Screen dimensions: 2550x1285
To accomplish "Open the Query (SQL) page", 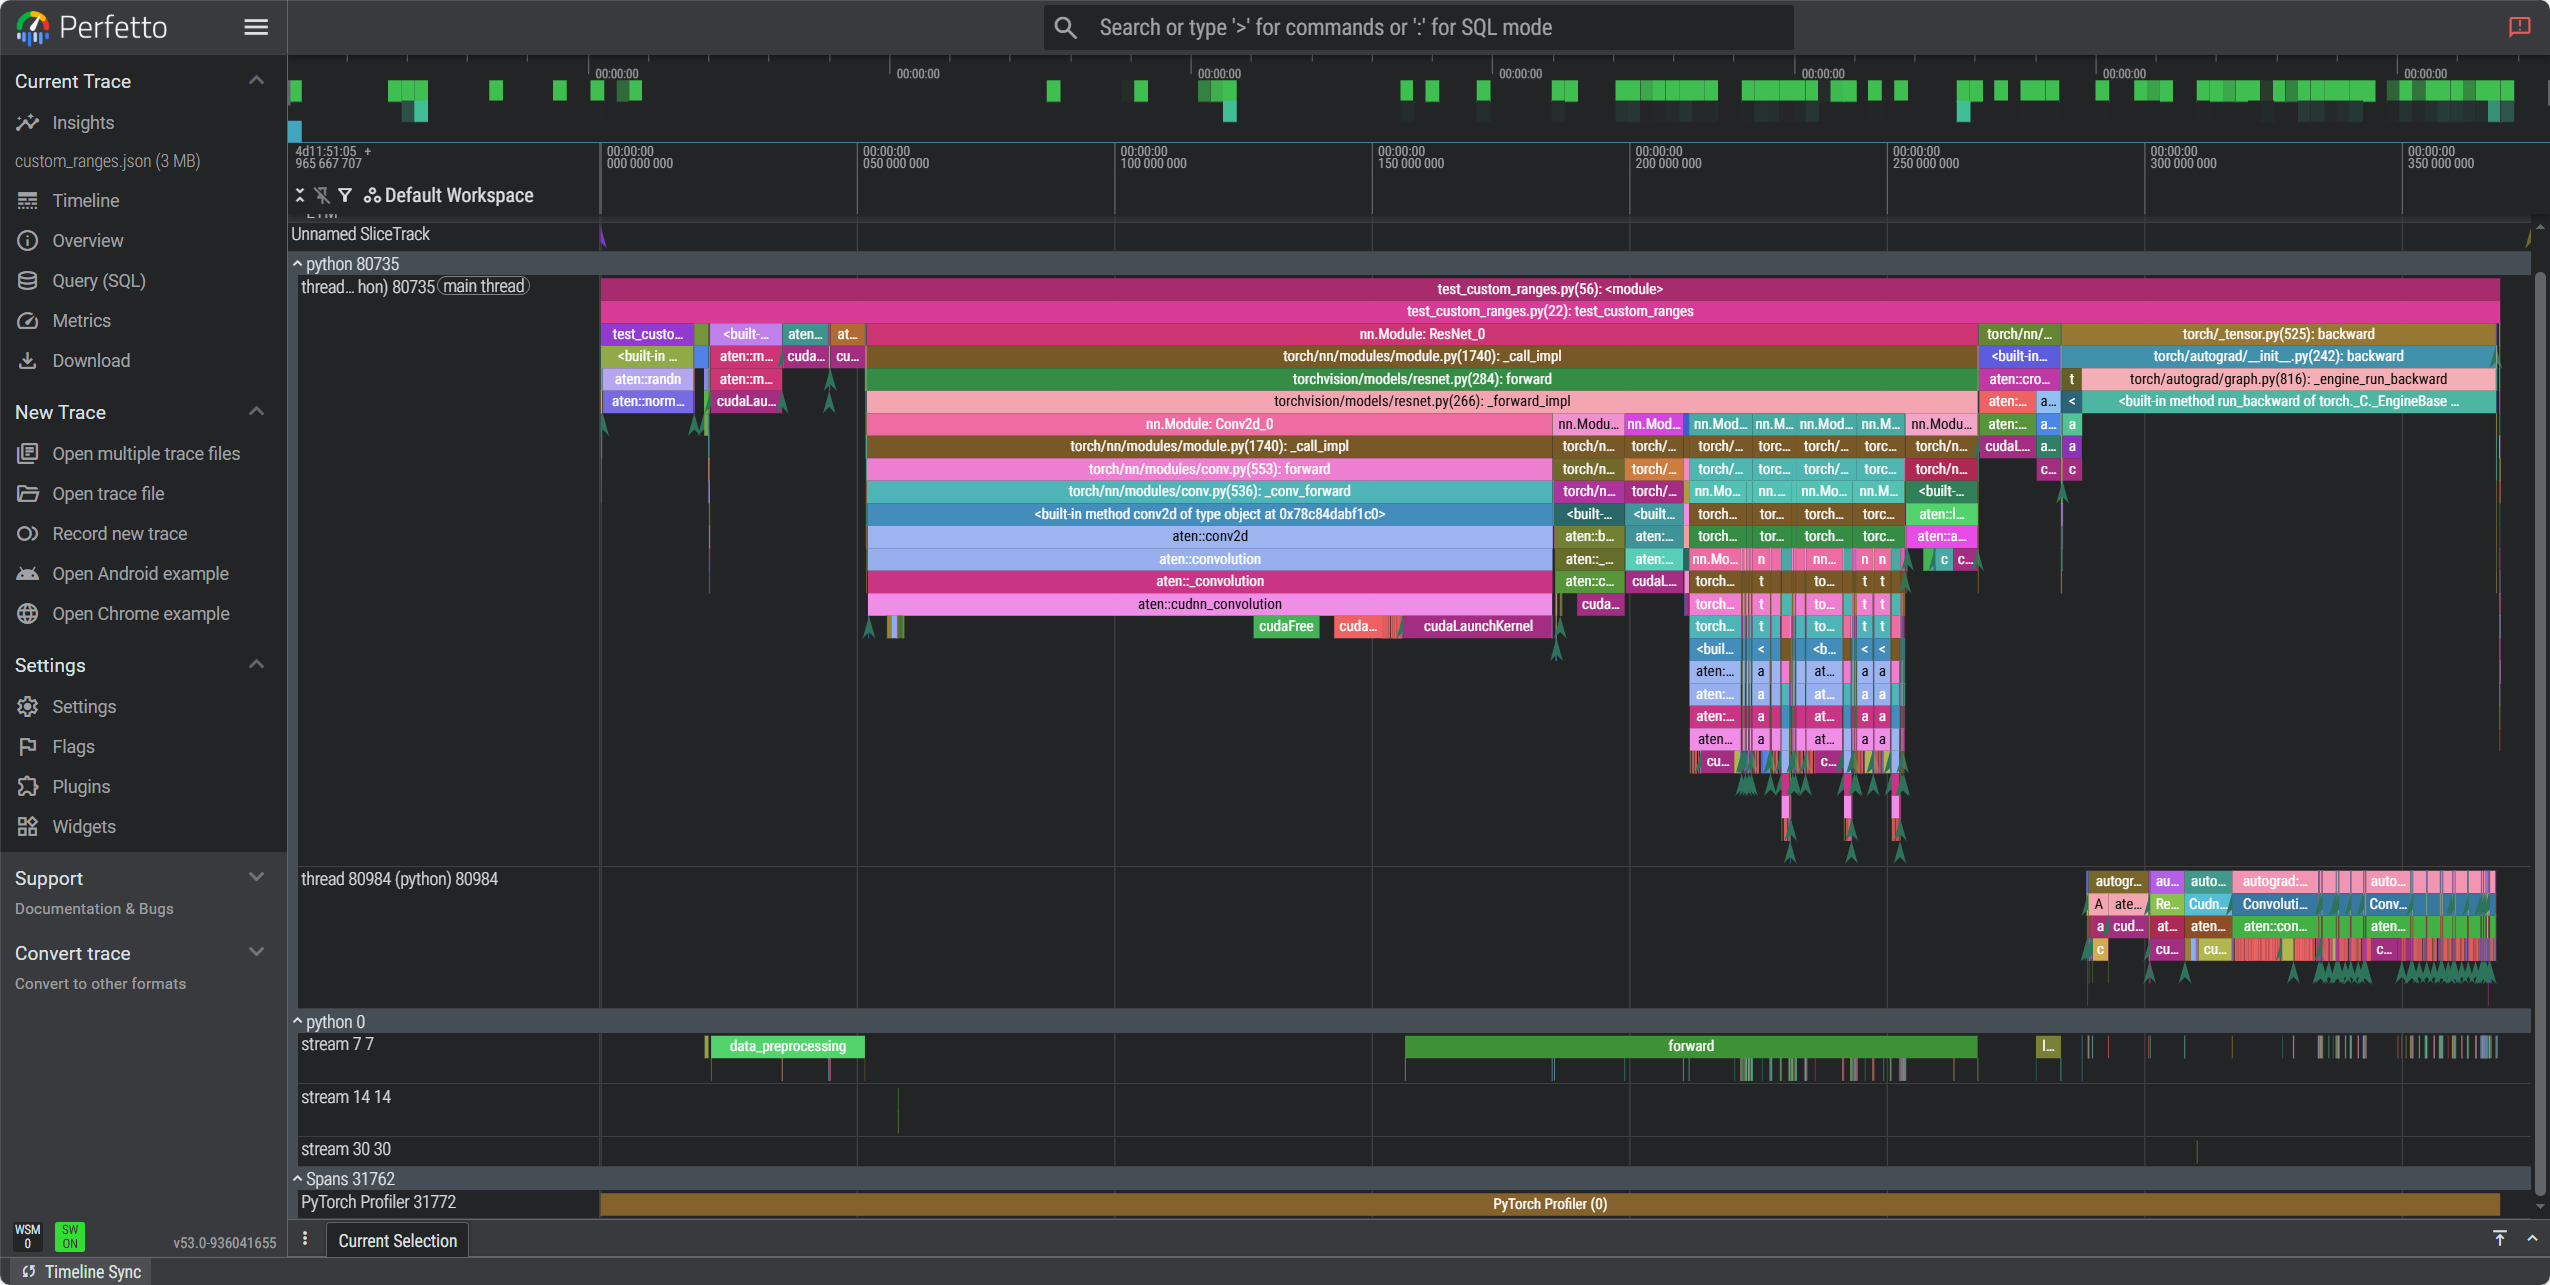I will coord(98,281).
